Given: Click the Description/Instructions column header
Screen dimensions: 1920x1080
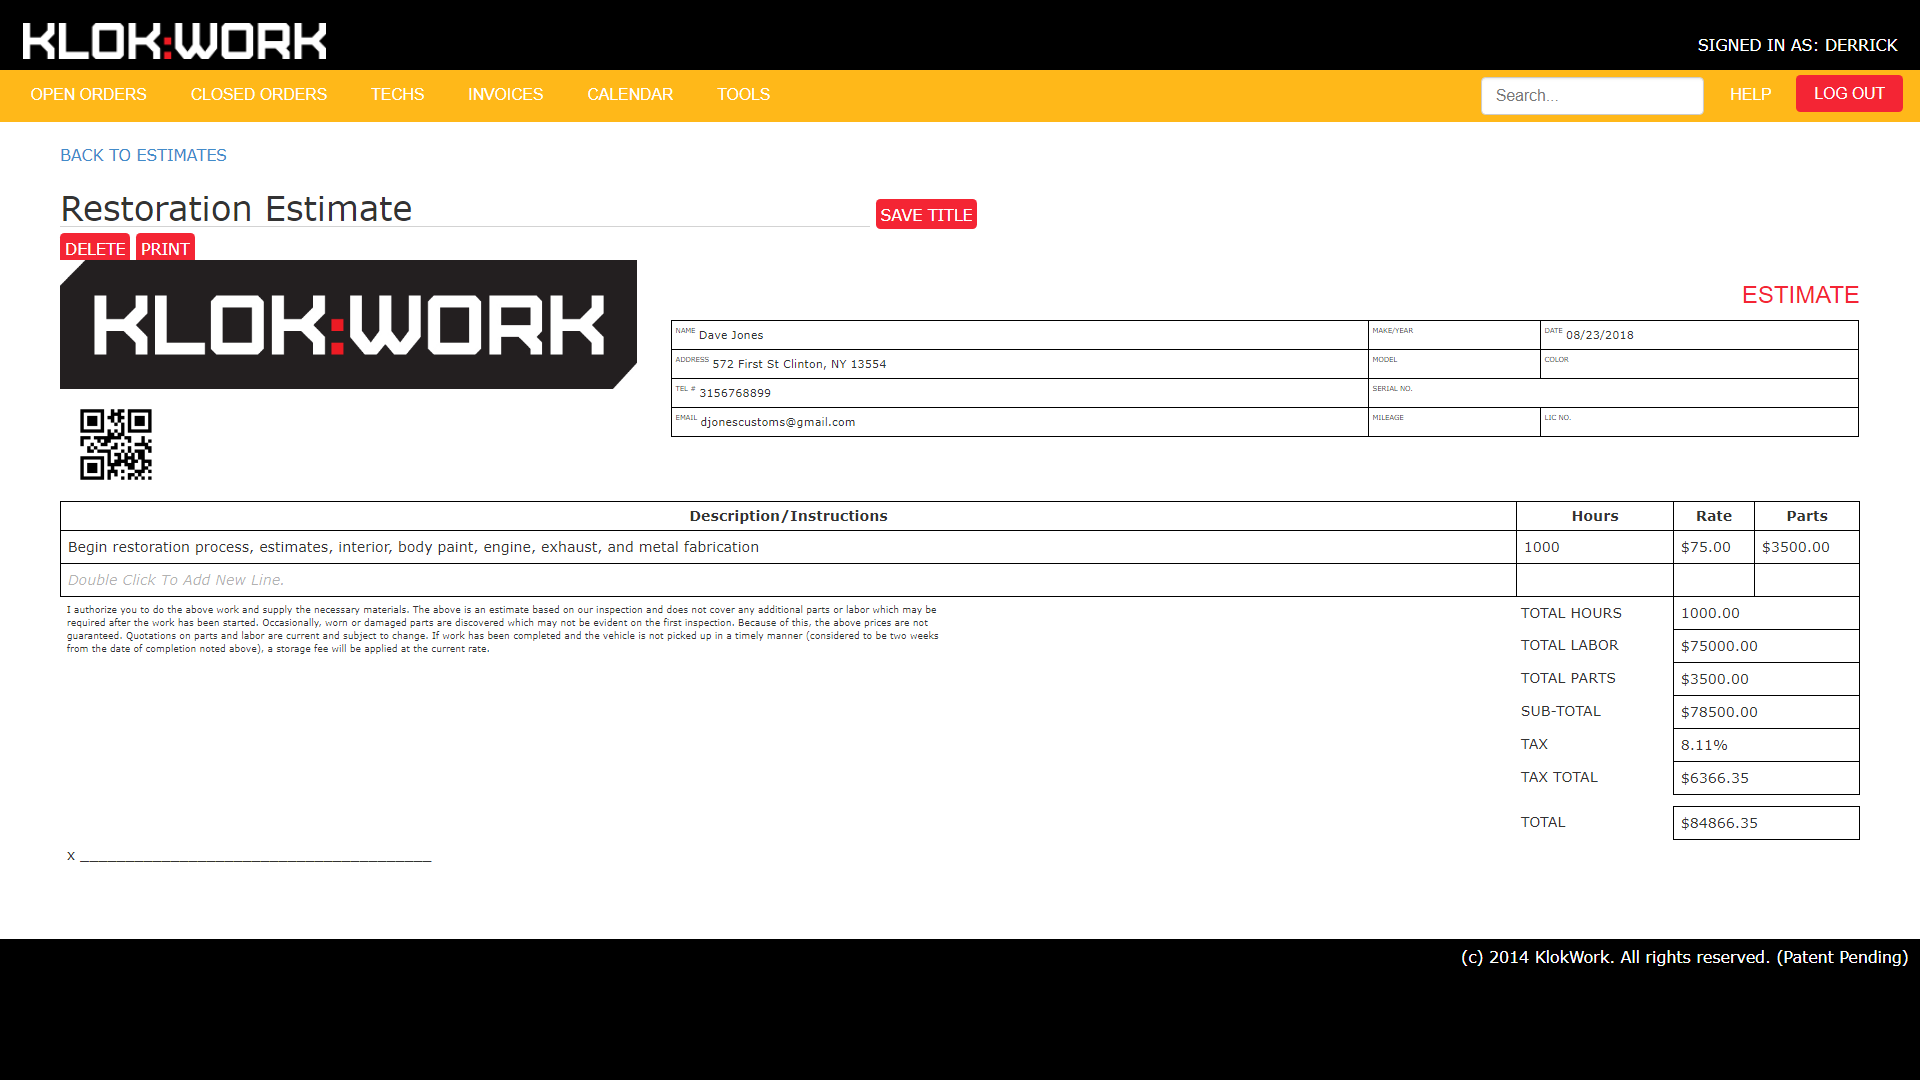Looking at the screenshot, I should (x=788, y=516).
